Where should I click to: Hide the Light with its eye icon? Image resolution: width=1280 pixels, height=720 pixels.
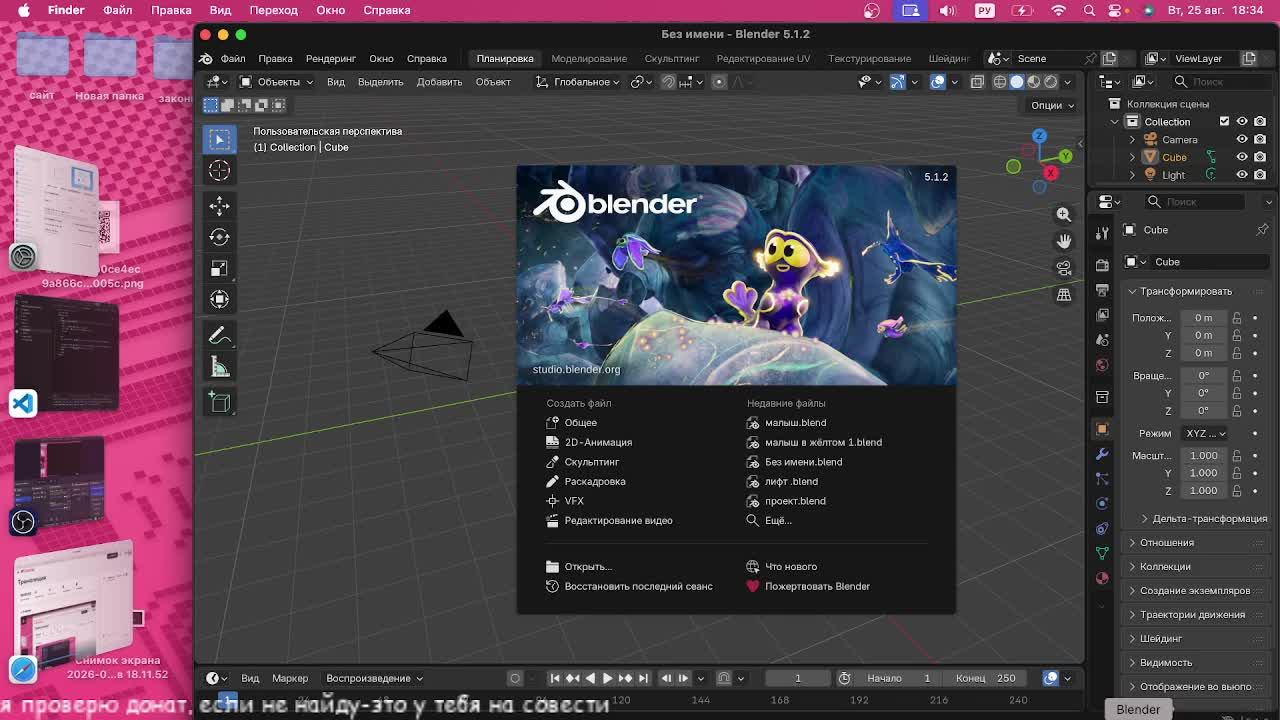pyautogui.click(x=1242, y=175)
